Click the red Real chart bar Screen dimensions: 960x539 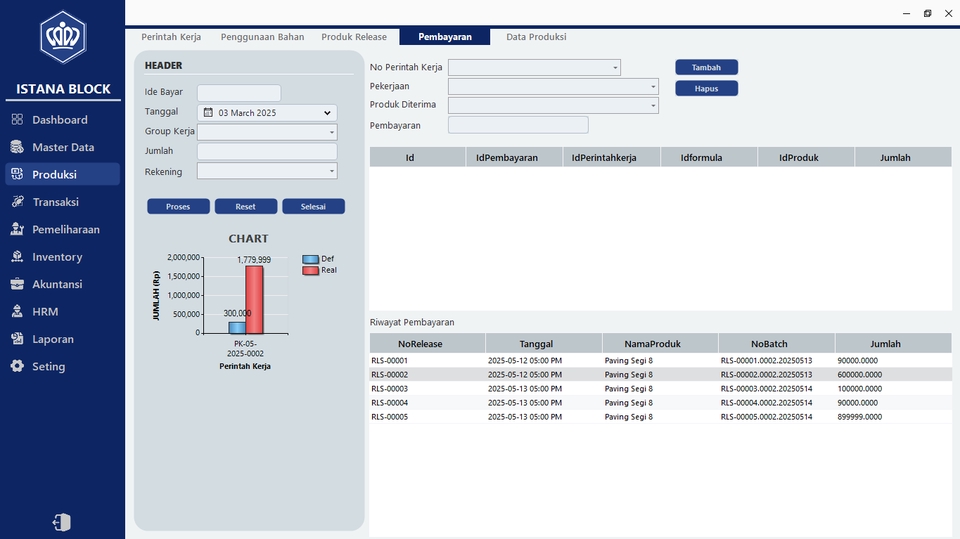pyautogui.click(x=254, y=300)
